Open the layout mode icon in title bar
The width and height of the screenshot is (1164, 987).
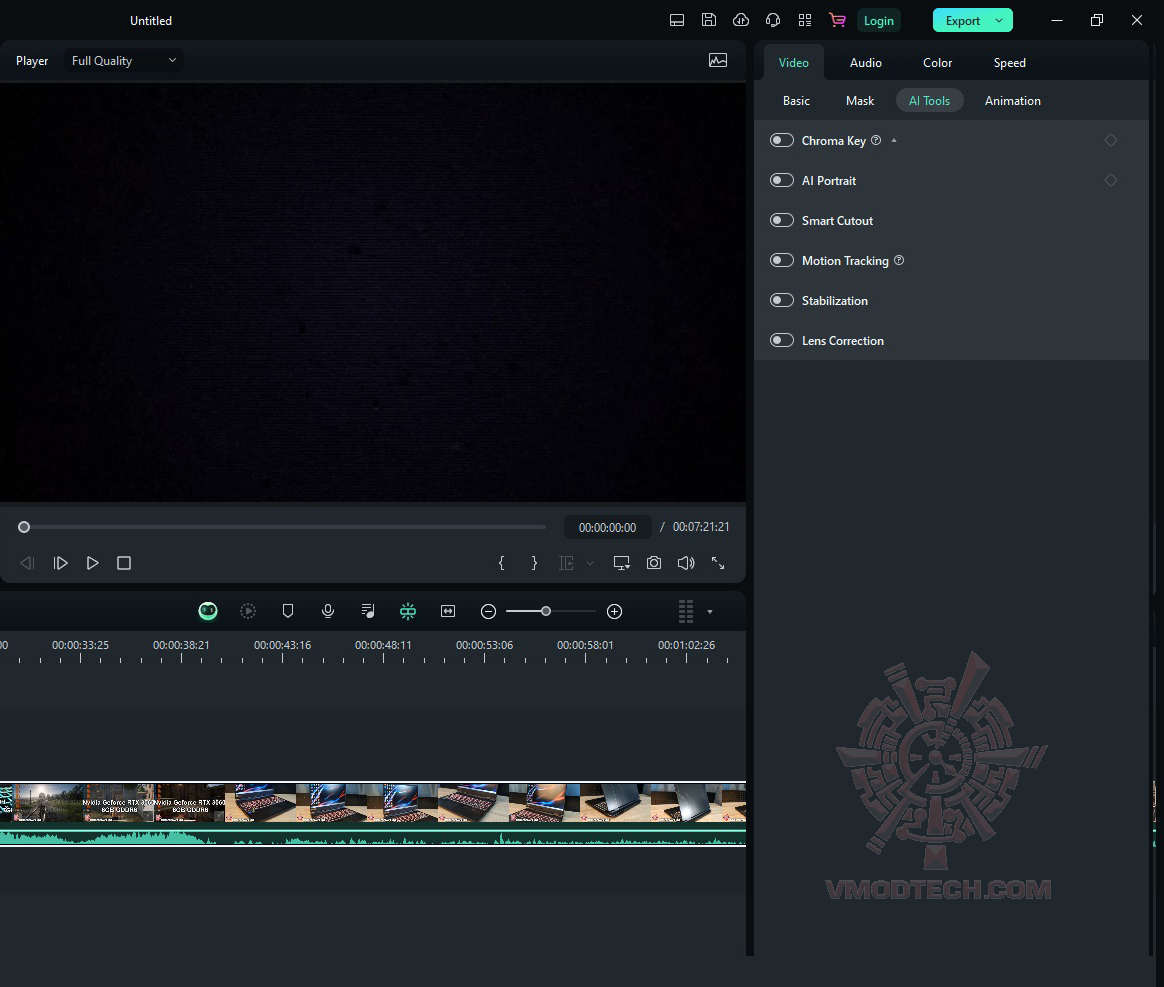pyautogui.click(x=676, y=21)
